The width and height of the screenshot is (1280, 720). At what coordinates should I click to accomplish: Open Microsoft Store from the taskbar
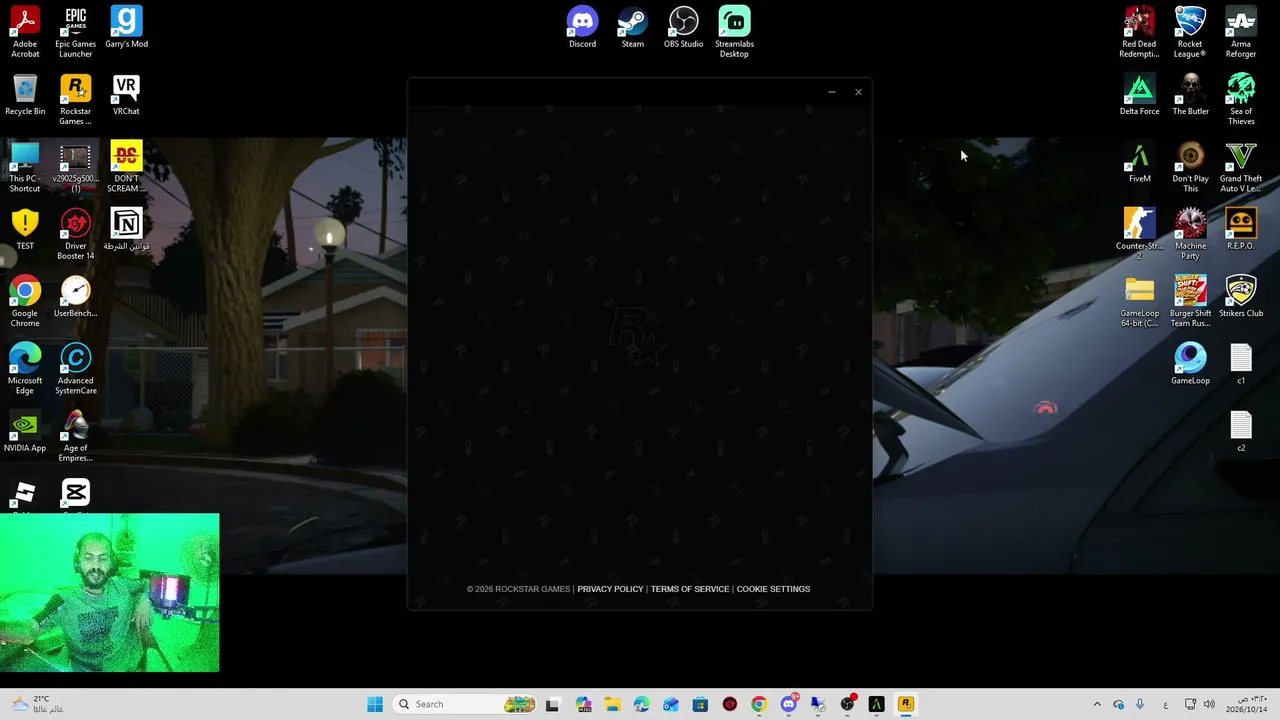tap(700, 704)
